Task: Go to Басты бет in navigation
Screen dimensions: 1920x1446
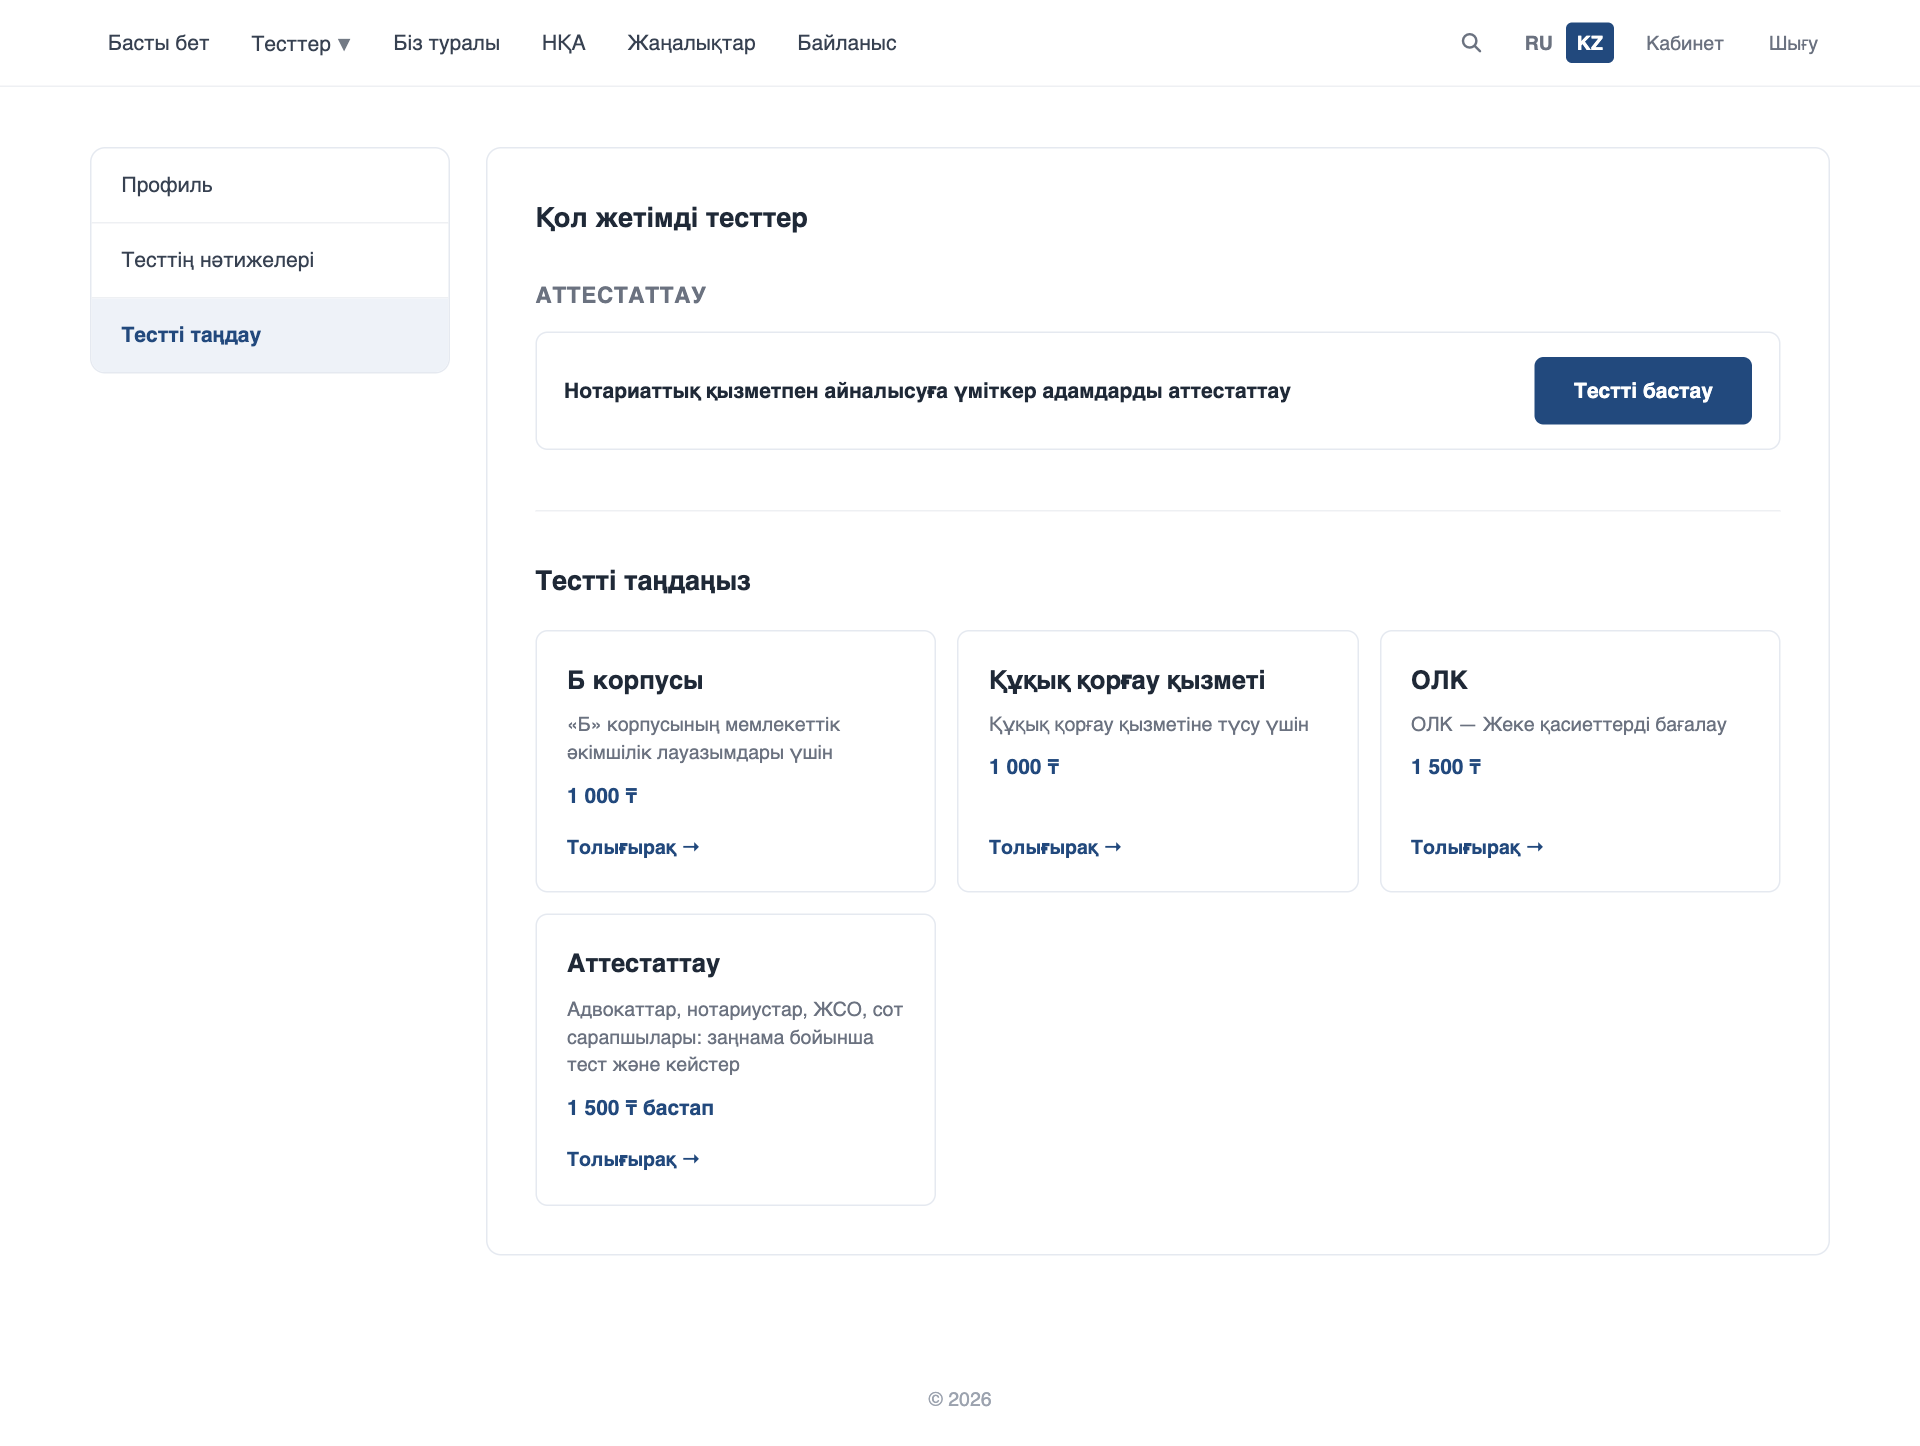Action: [158, 43]
